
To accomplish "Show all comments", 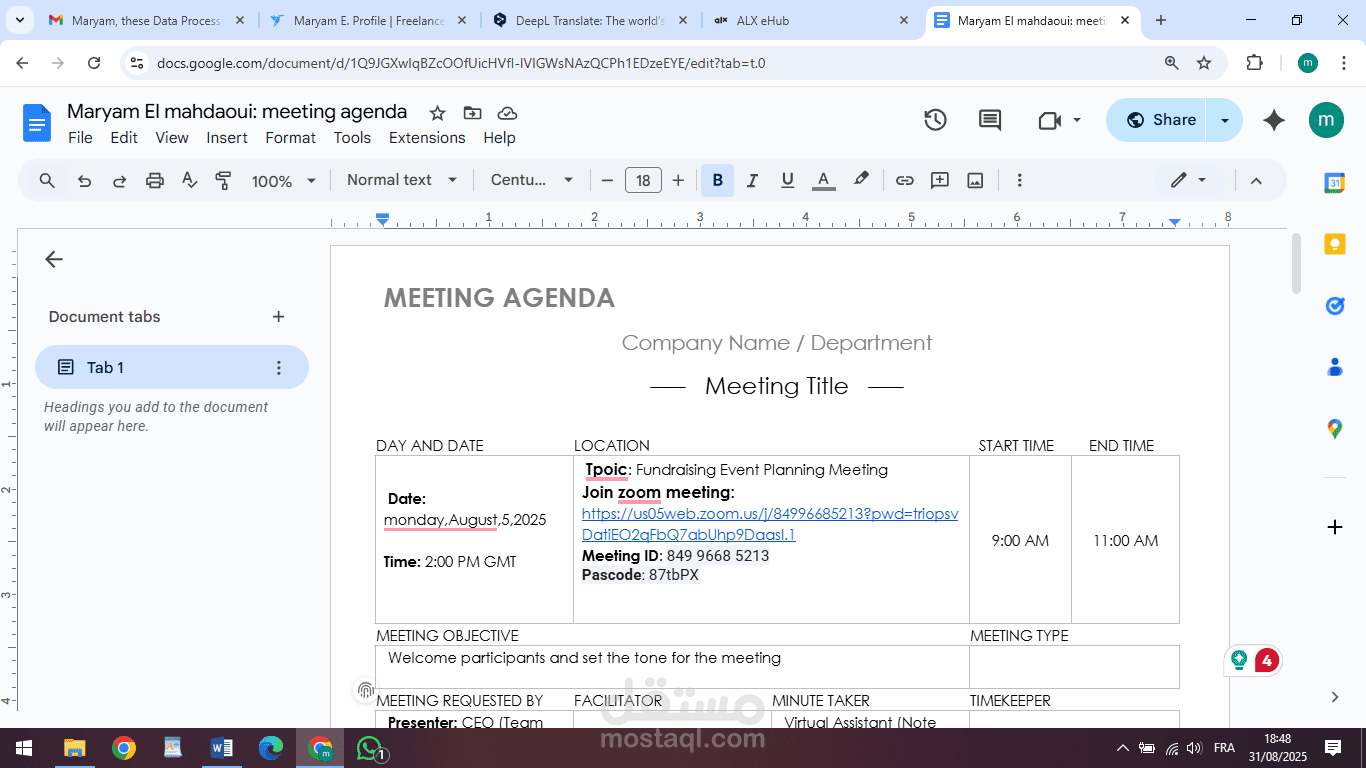I will (x=990, y=120).
